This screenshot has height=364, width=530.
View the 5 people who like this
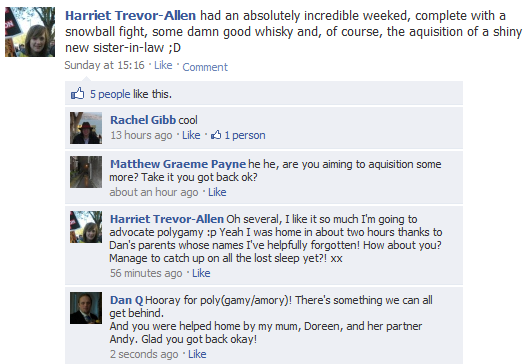tap(110, 94)
